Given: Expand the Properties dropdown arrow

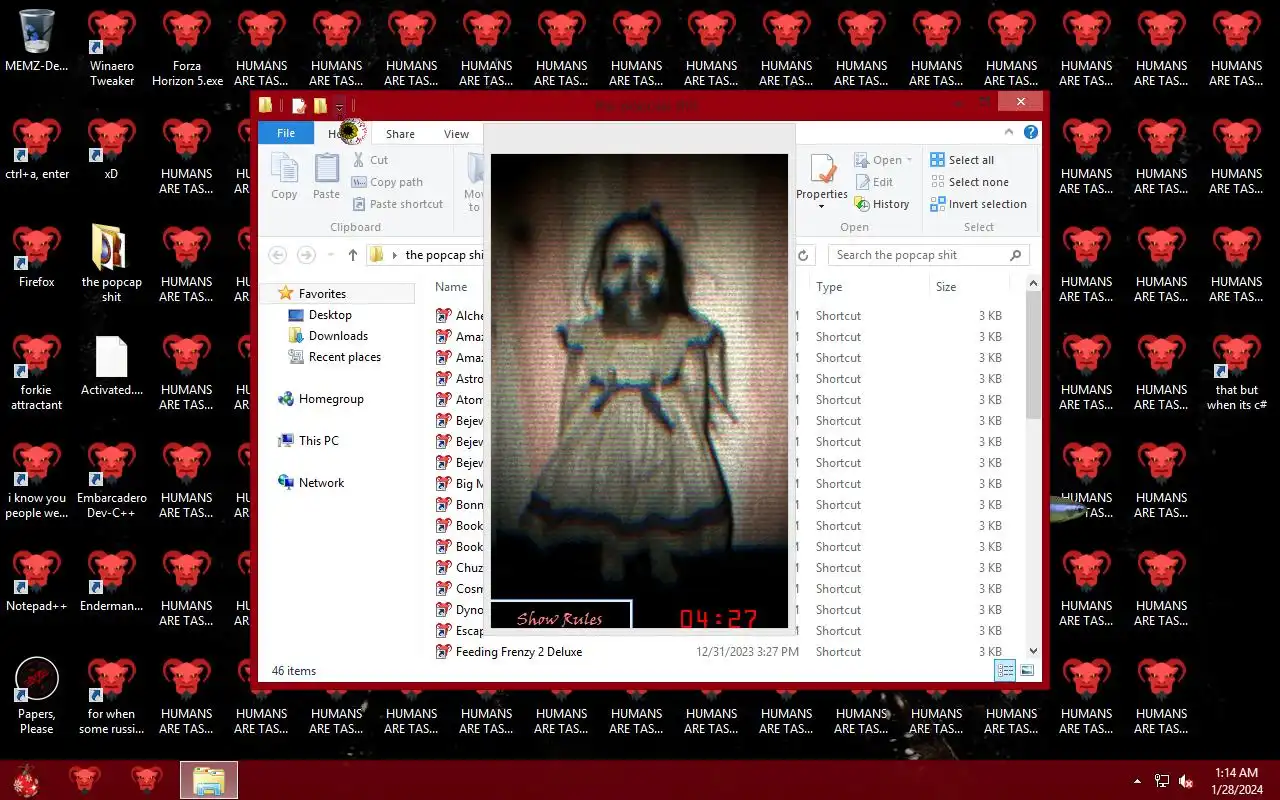Looking at the screenshot, I should 822,206.
